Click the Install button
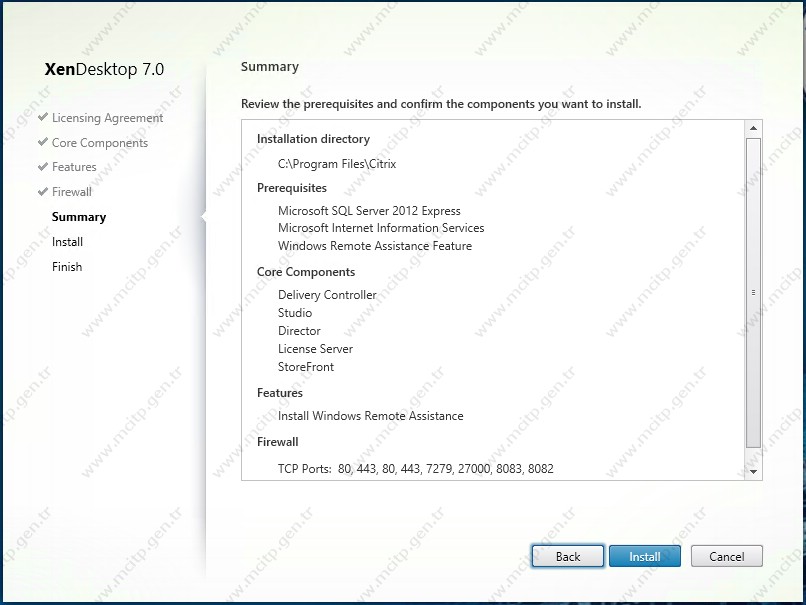Screen dimensions: 806x605 click(645, 556)
